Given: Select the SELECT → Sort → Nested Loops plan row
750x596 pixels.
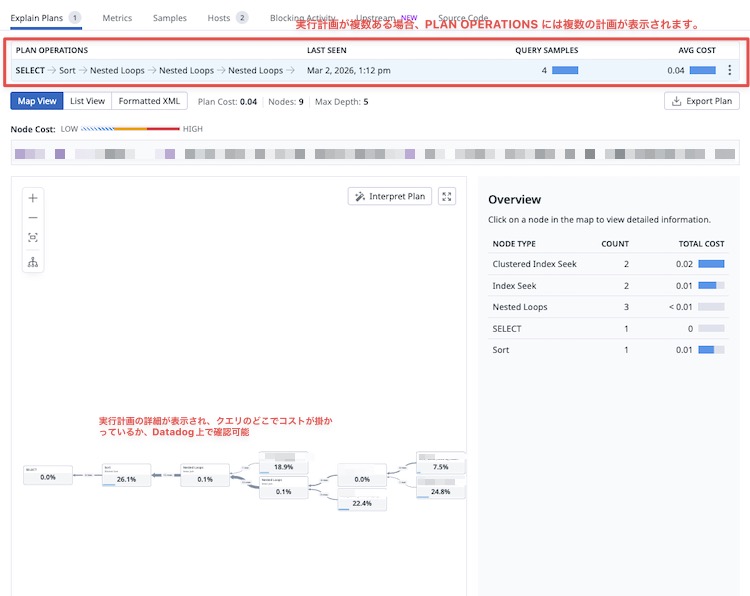Looking at the screenshot, I should tap(375, 70).
